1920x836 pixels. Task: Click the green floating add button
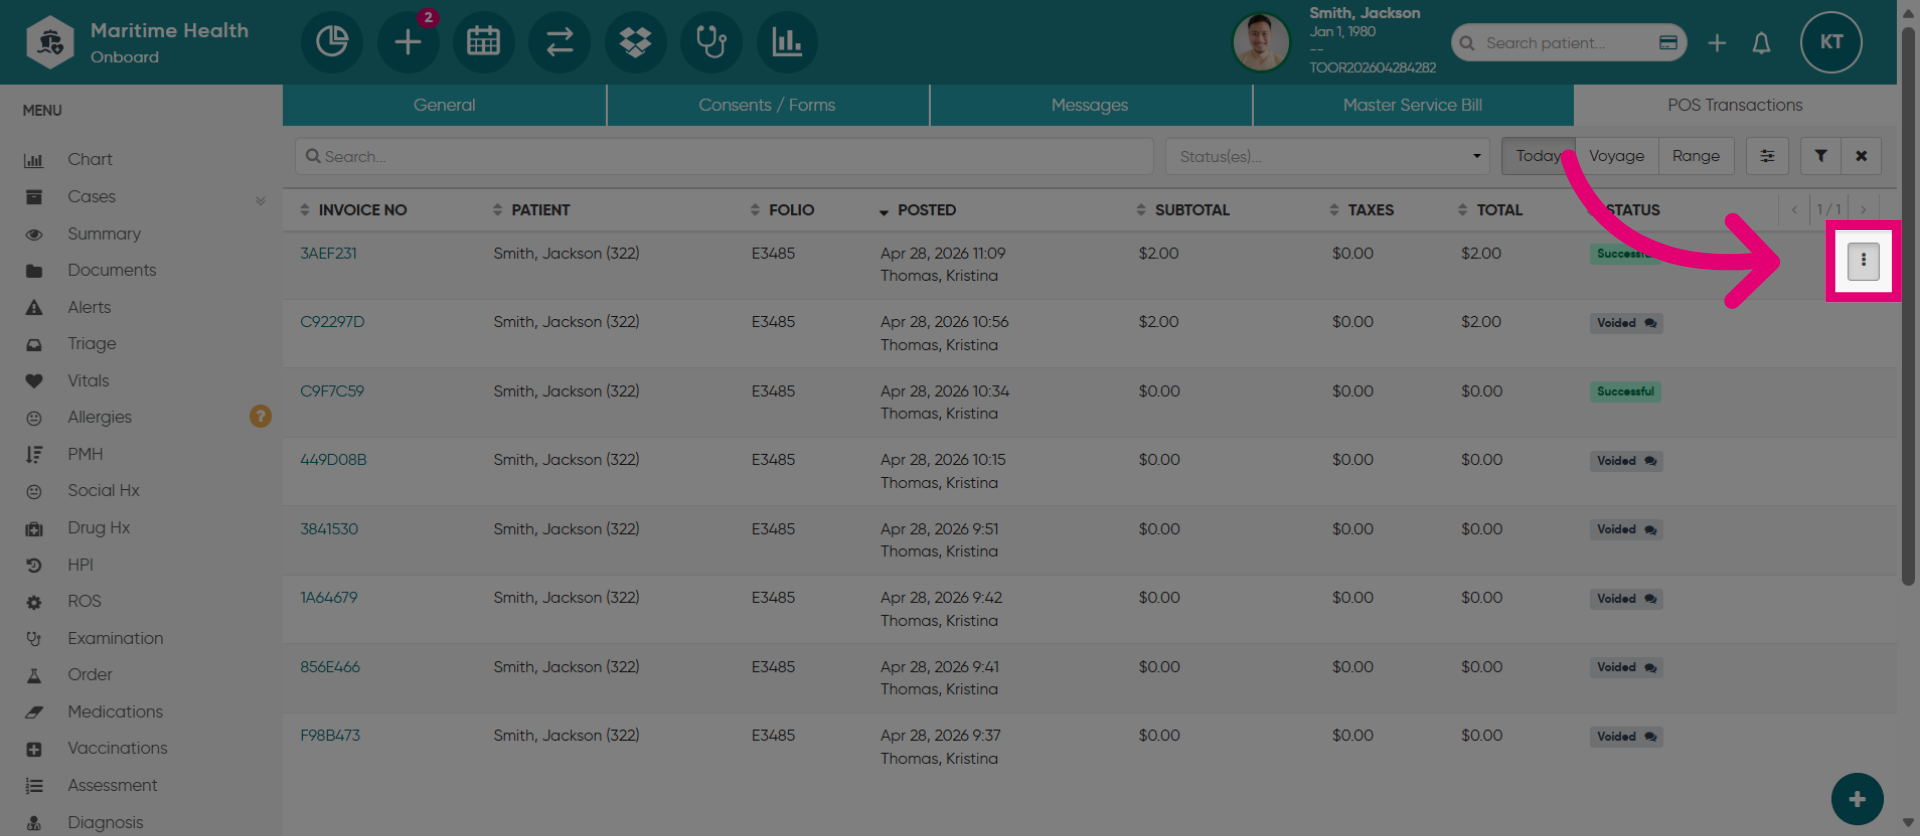[x=1857, y=799]
